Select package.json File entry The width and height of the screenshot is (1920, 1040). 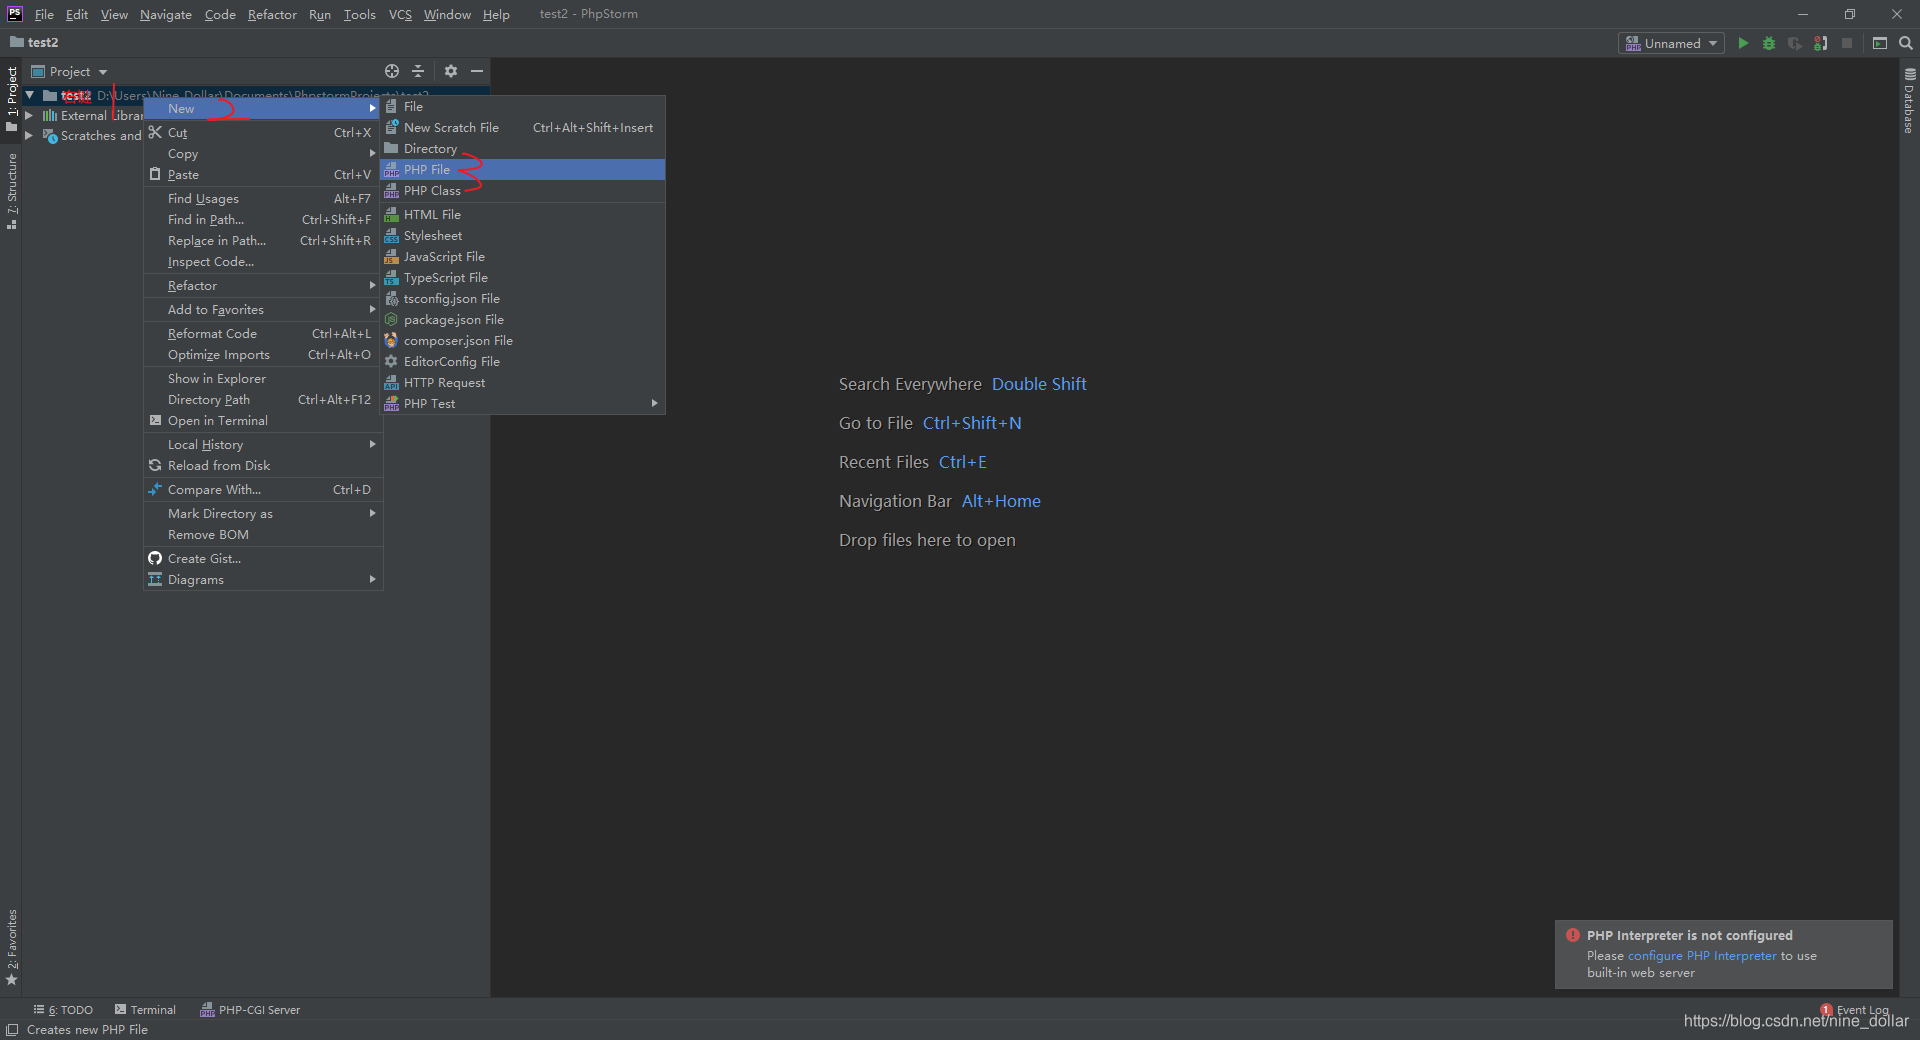[522, 320]
